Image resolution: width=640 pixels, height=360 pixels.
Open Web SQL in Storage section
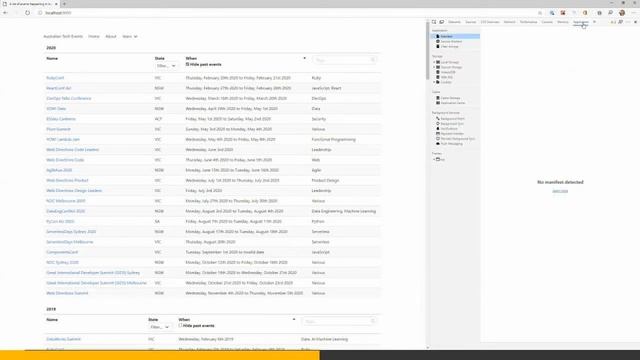click(446, 77)
